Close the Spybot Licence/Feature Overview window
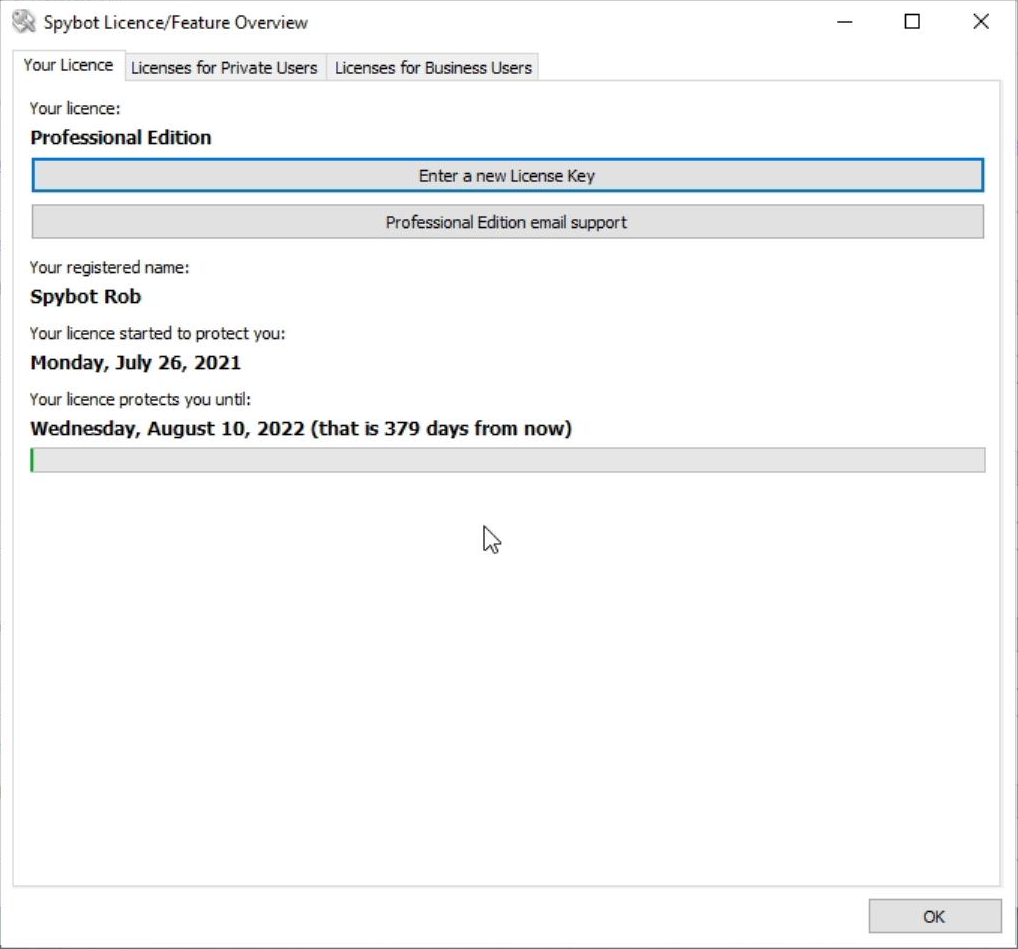This screenshot has width=1018, height=949. coord(981,22)
